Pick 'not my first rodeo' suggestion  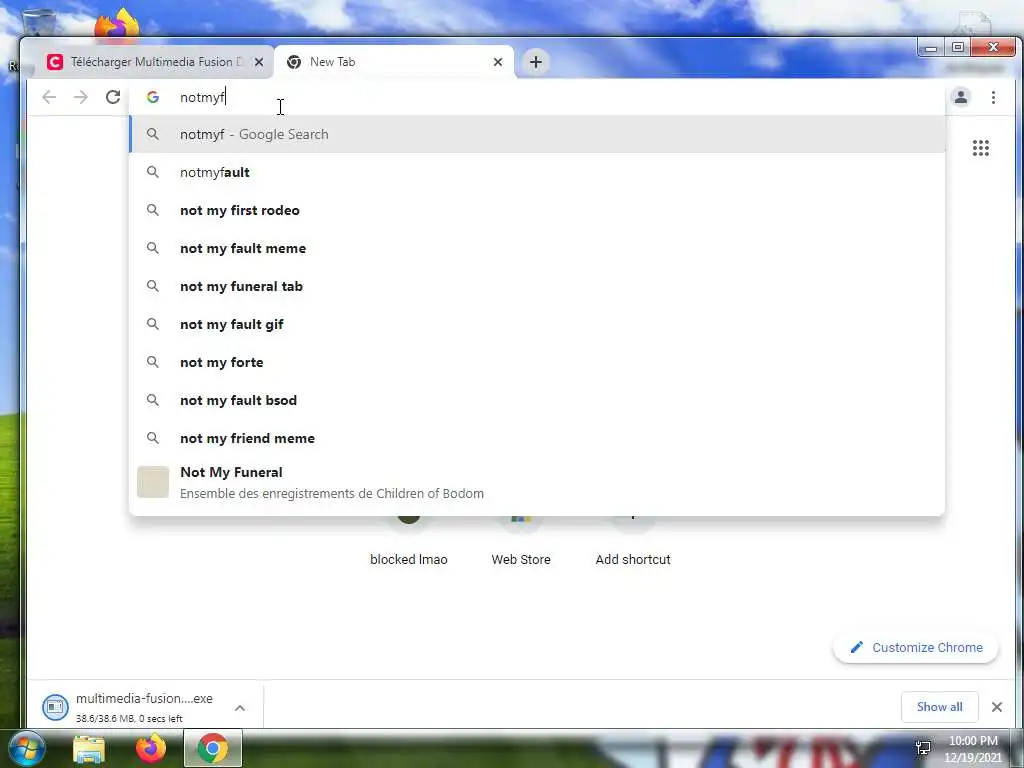coord(537,210)
